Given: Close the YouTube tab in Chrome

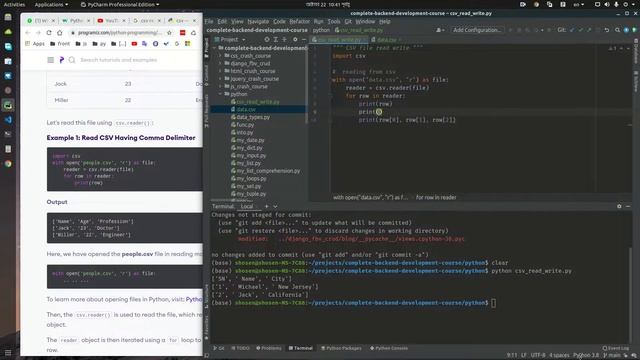Looking at the screenshot, I should 124,20.
